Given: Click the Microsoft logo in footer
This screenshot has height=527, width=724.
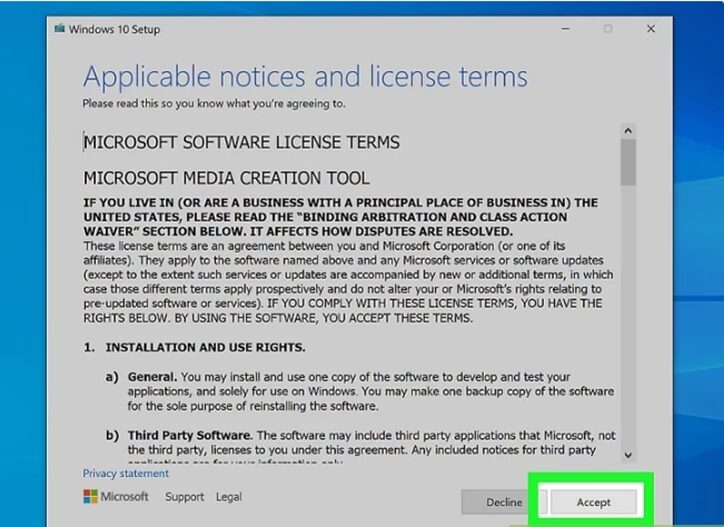Looking at the screenshot, I should coord(116,497).
